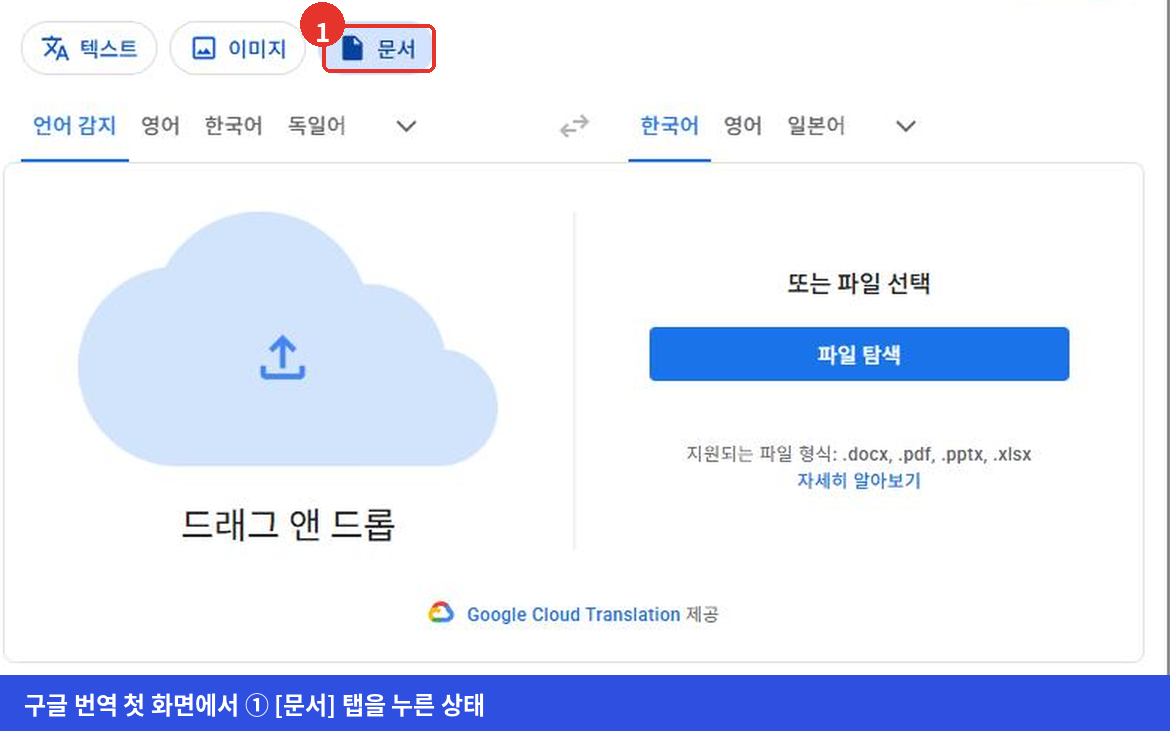Set source language to 한국어

[x=234, y=125]
